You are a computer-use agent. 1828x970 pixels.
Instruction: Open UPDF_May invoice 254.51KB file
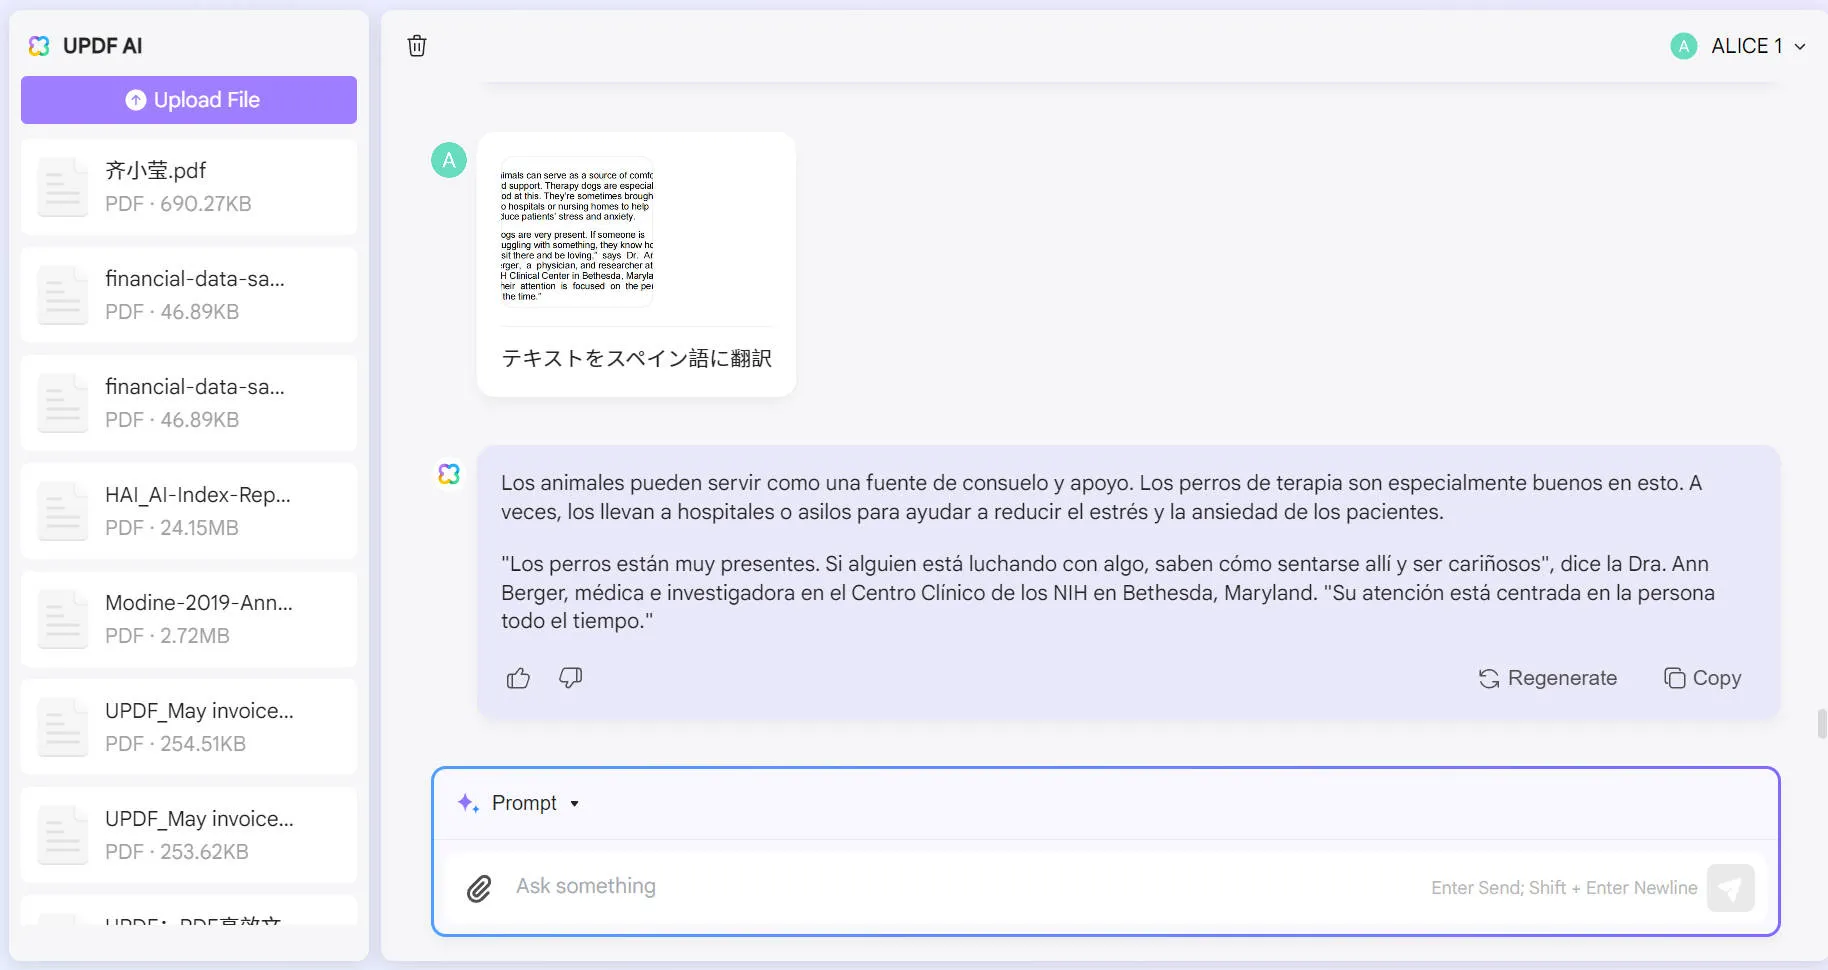point(189,727)
